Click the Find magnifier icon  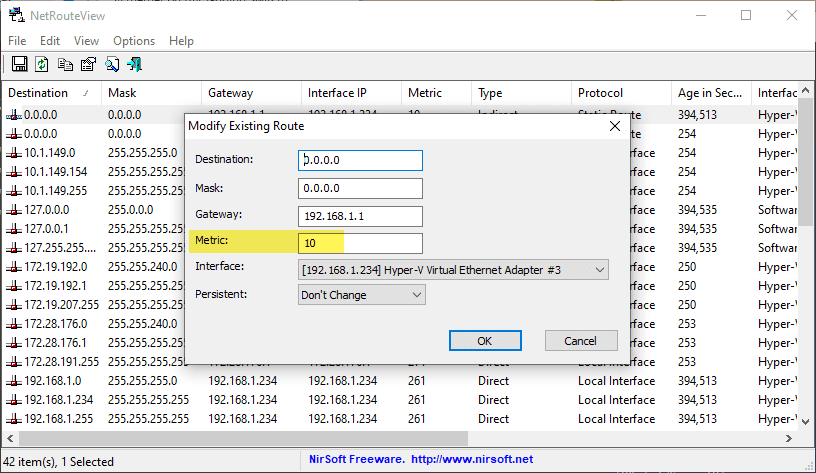[111, 65]
